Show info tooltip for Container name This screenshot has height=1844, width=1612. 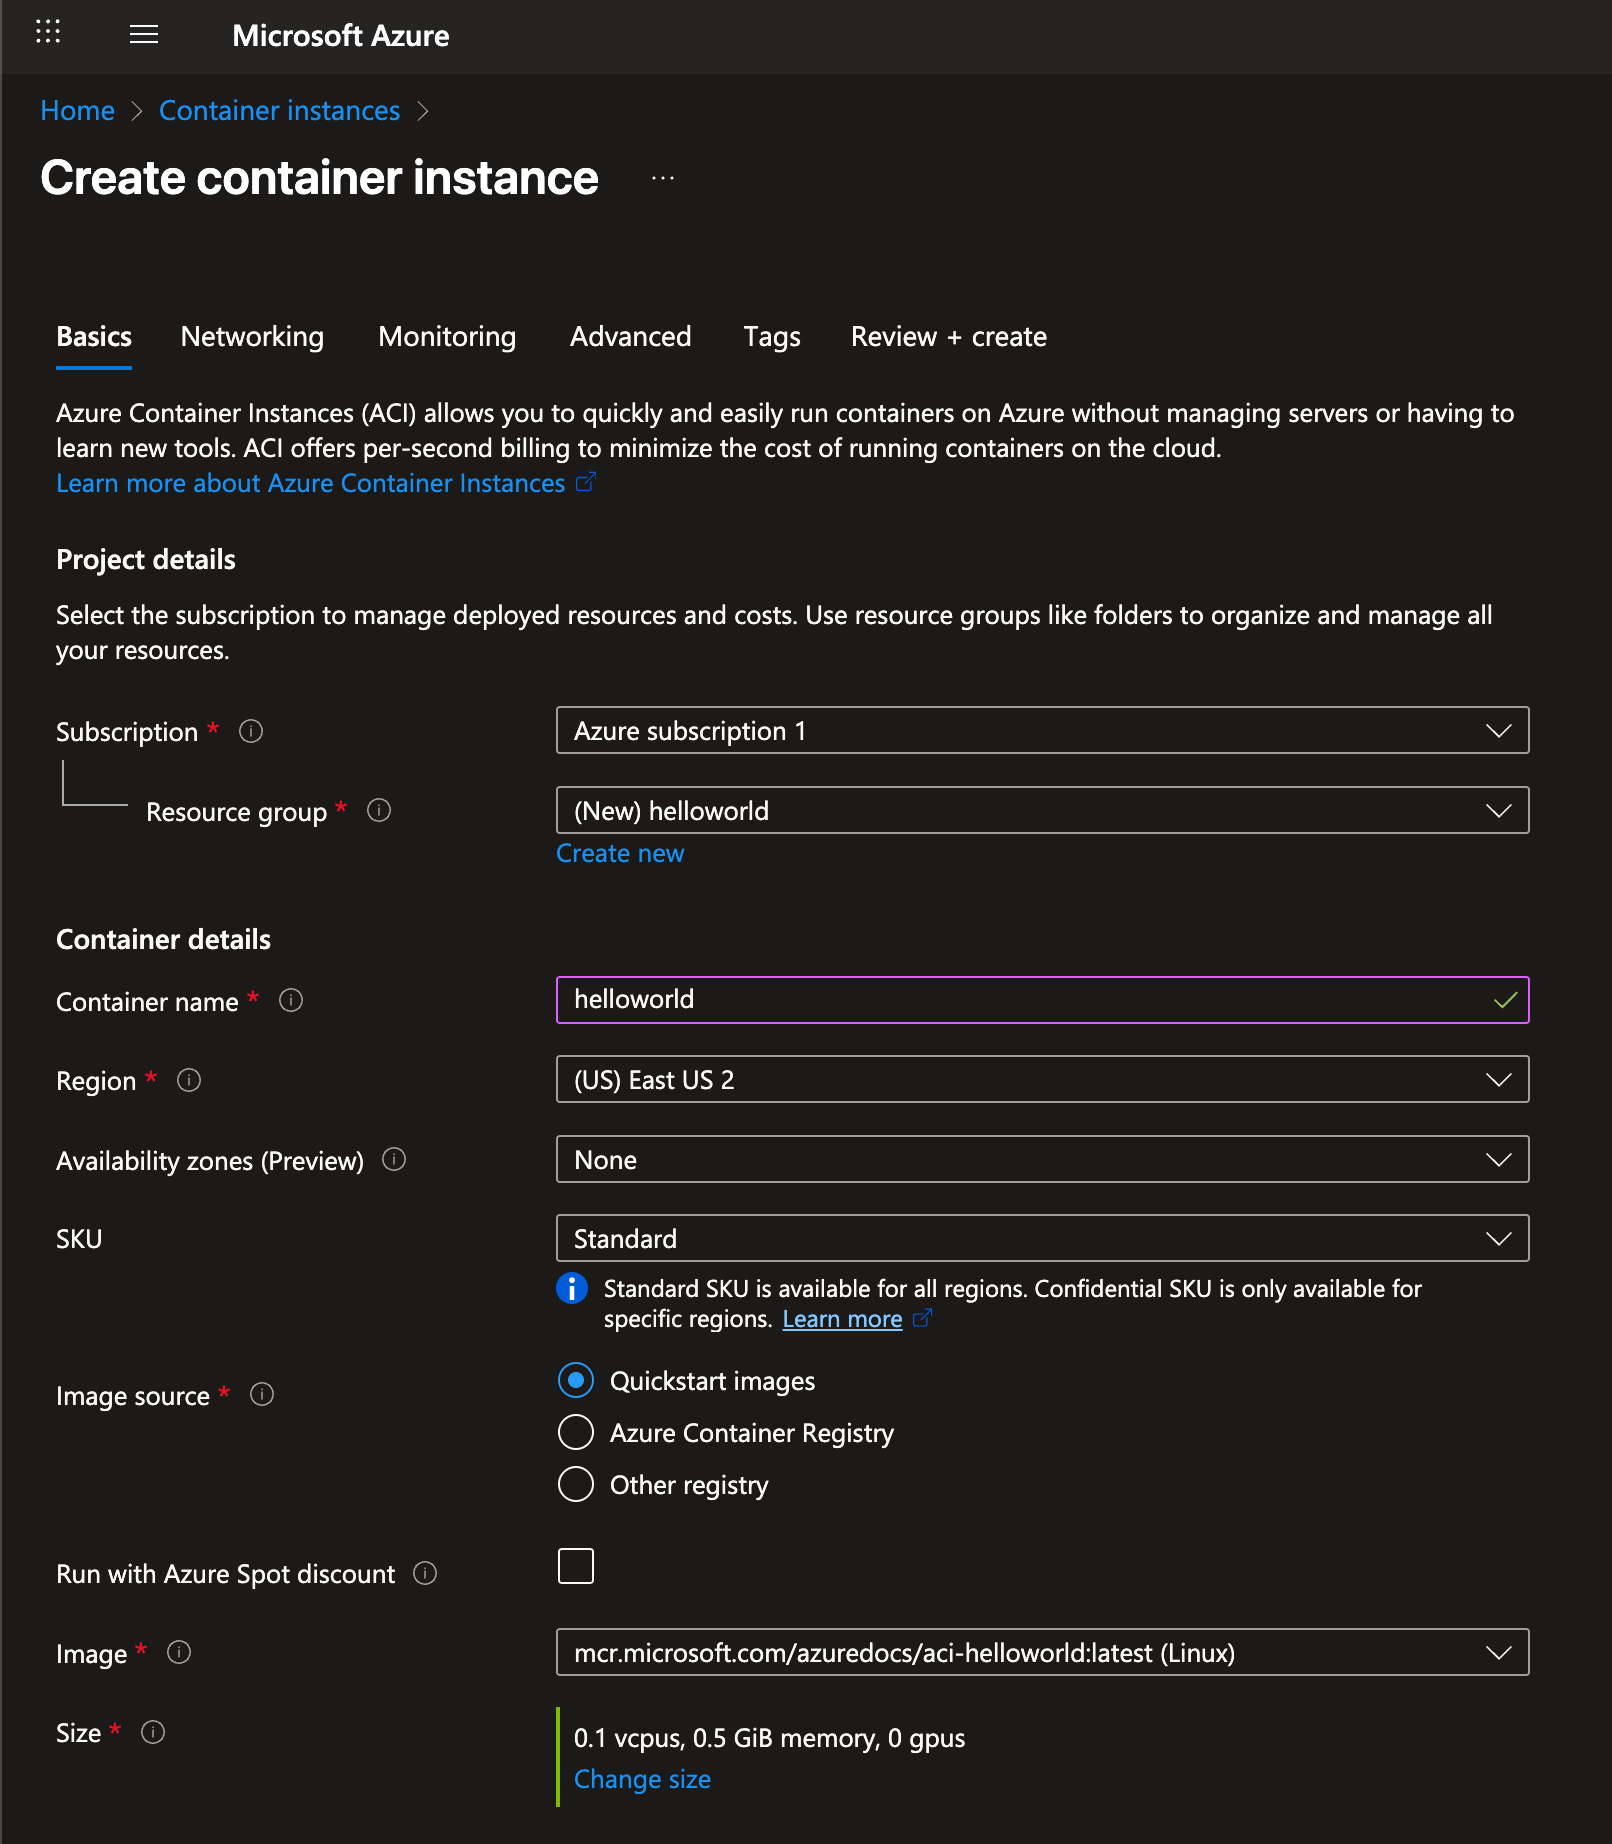(291, 1000)
